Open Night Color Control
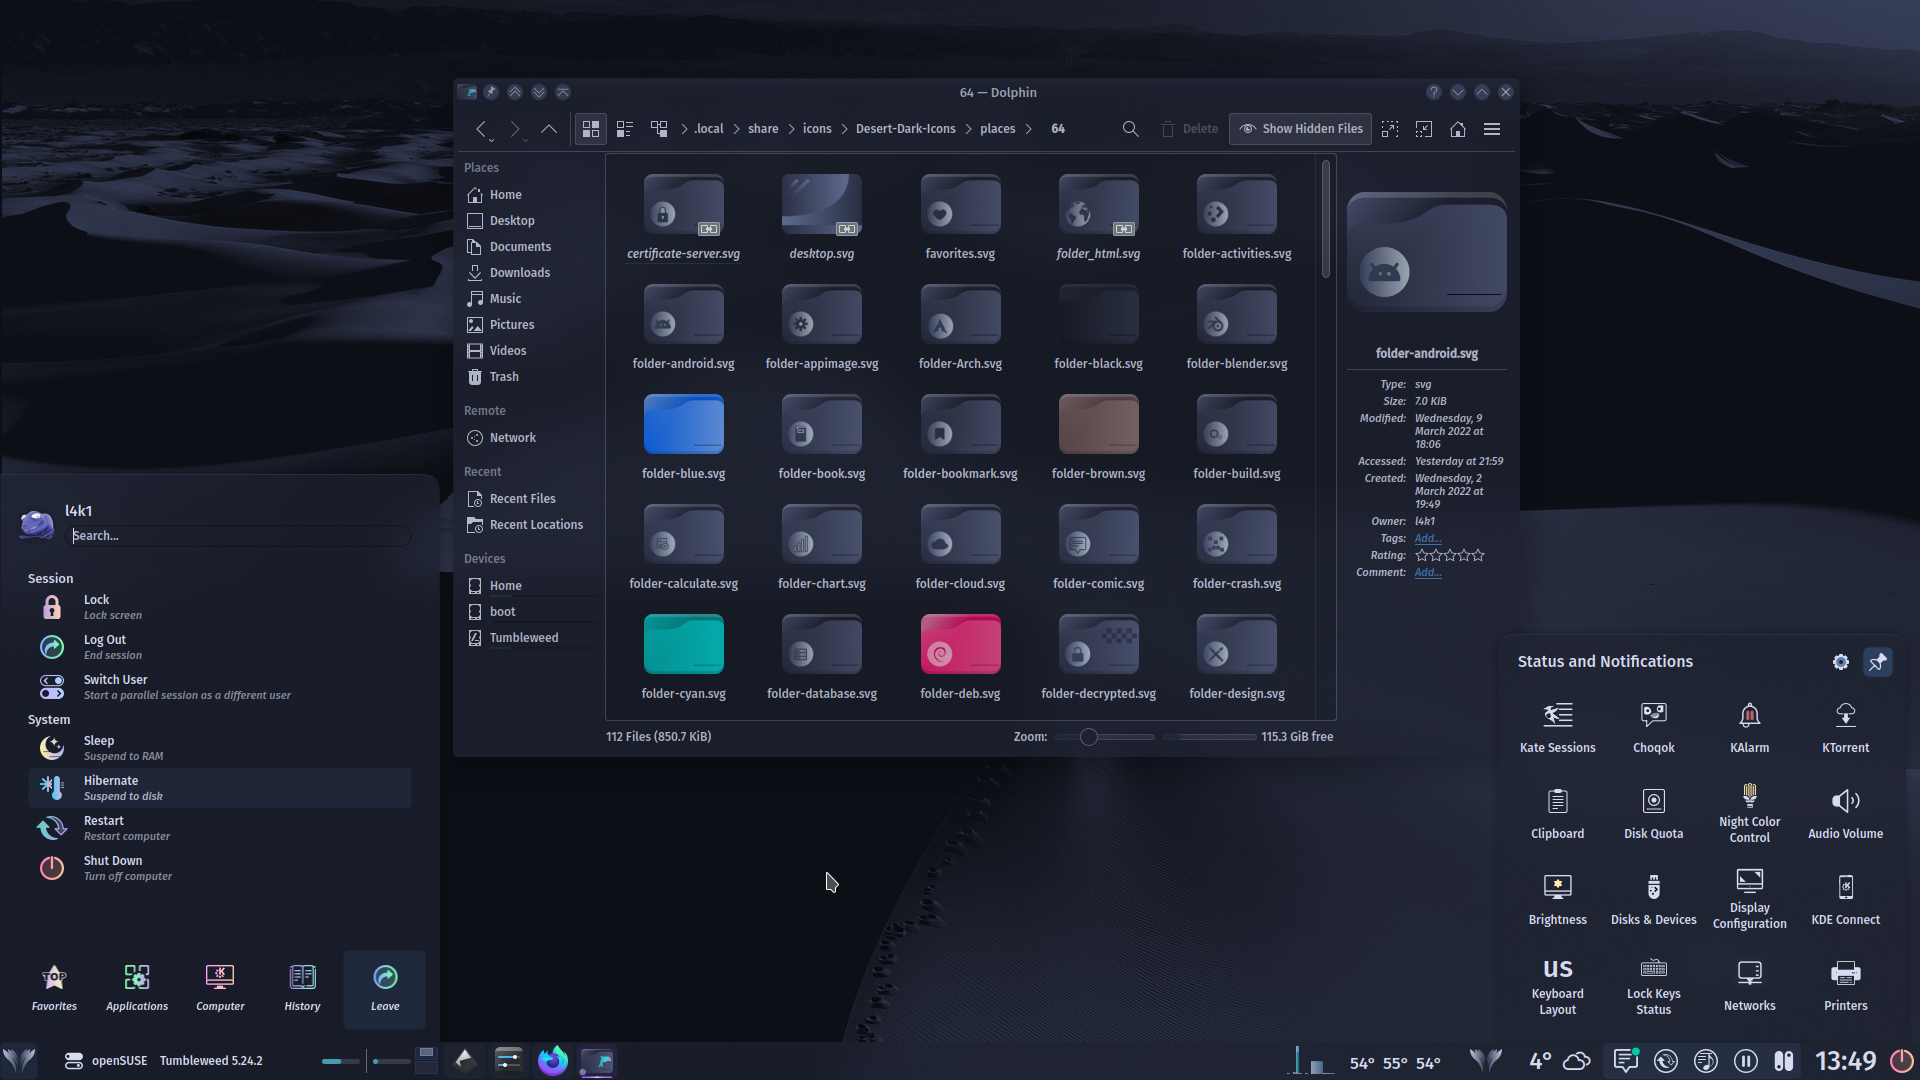1920x1080 pixels. [1749, 814]
